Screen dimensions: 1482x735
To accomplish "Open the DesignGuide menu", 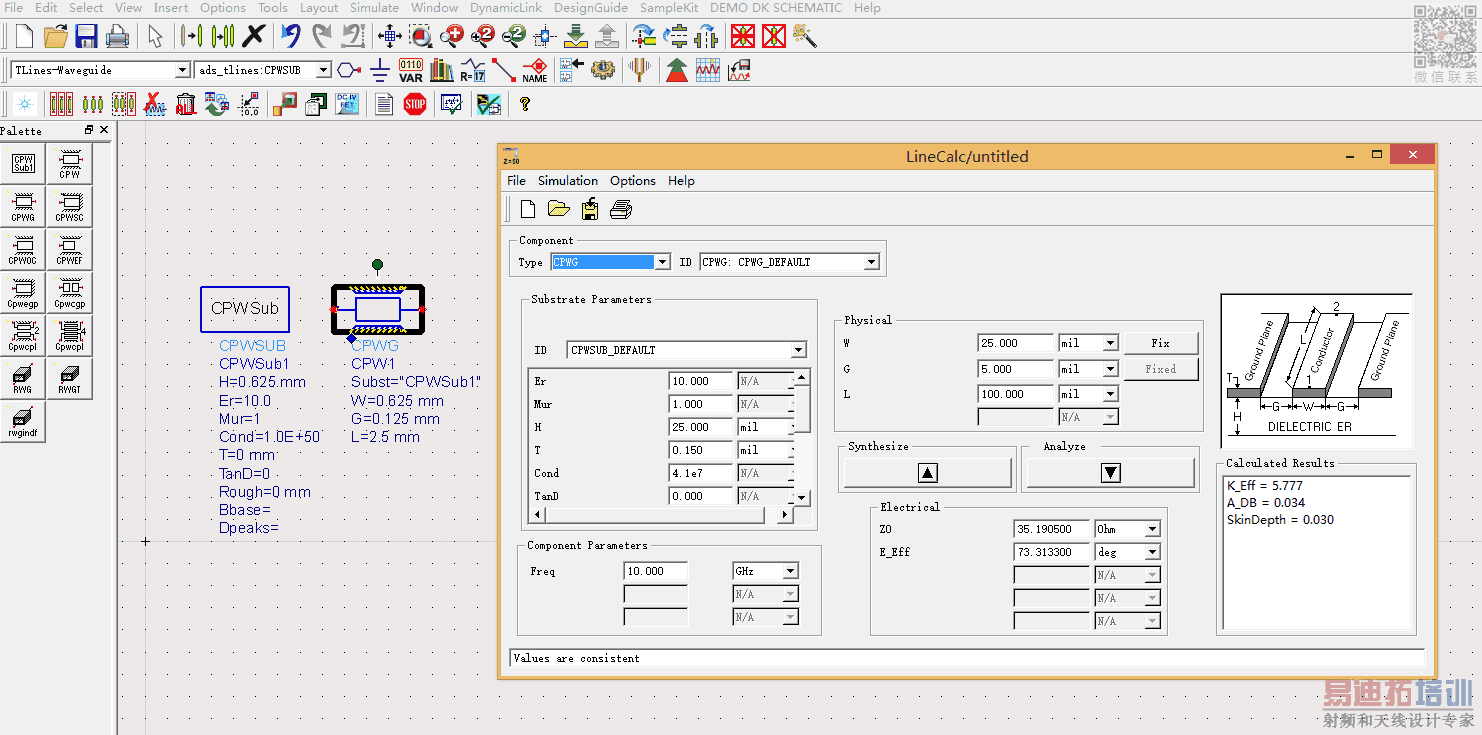I will (x=591, y=8).
